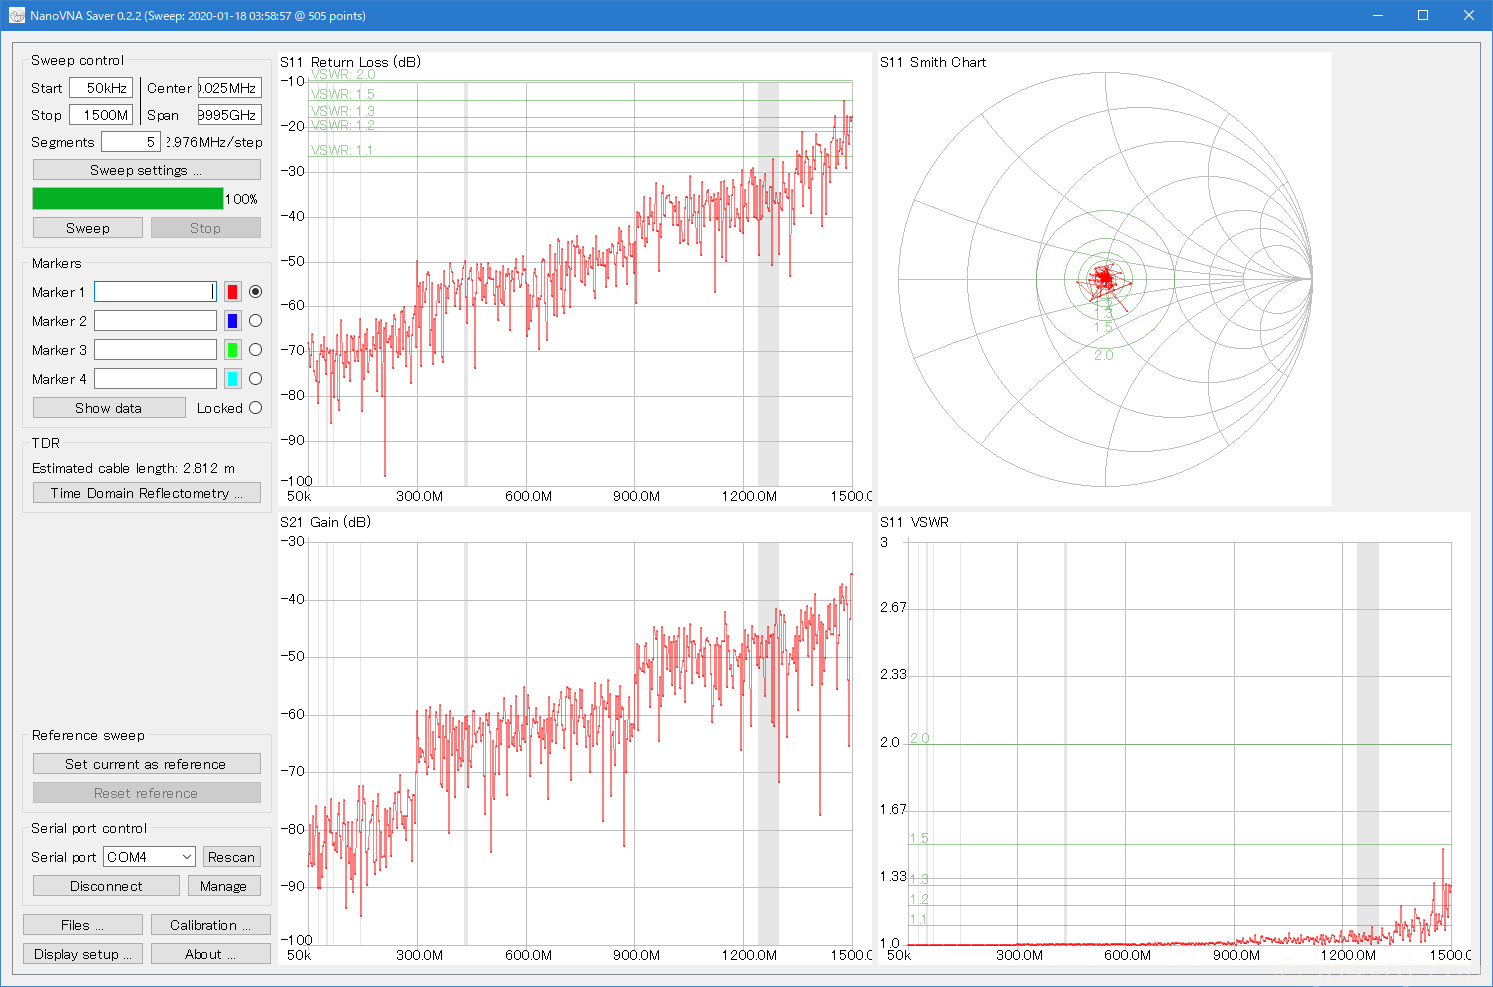Open the Serial port COM4 dropdown
The image size is (1493, 987).
point(150,857)
